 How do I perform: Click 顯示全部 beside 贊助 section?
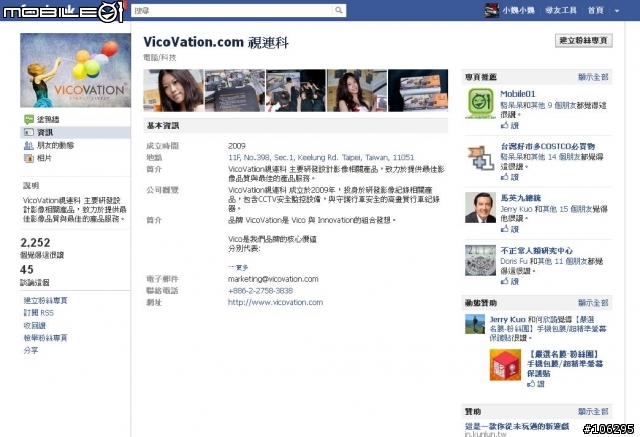pyautogui.click(x=593, y=411)
